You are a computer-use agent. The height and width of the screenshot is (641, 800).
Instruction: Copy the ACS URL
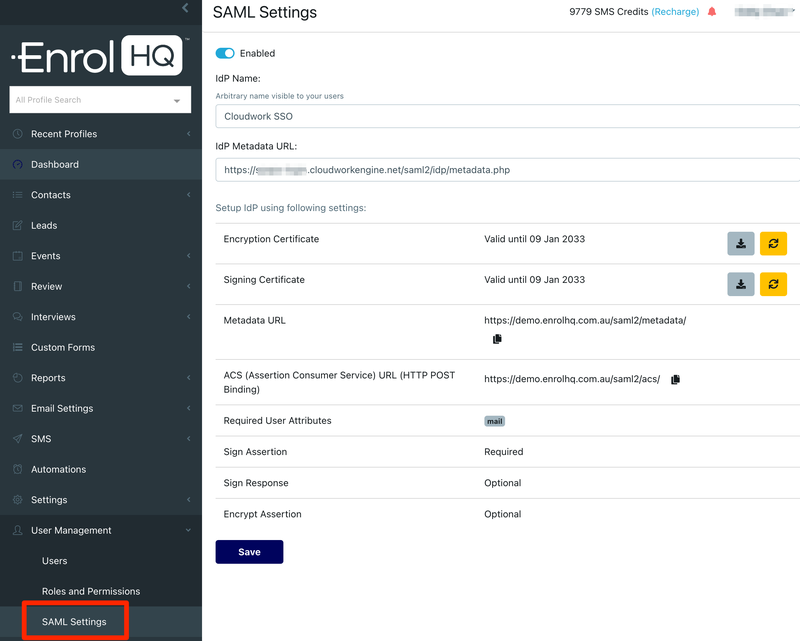[x=675, y=379]
